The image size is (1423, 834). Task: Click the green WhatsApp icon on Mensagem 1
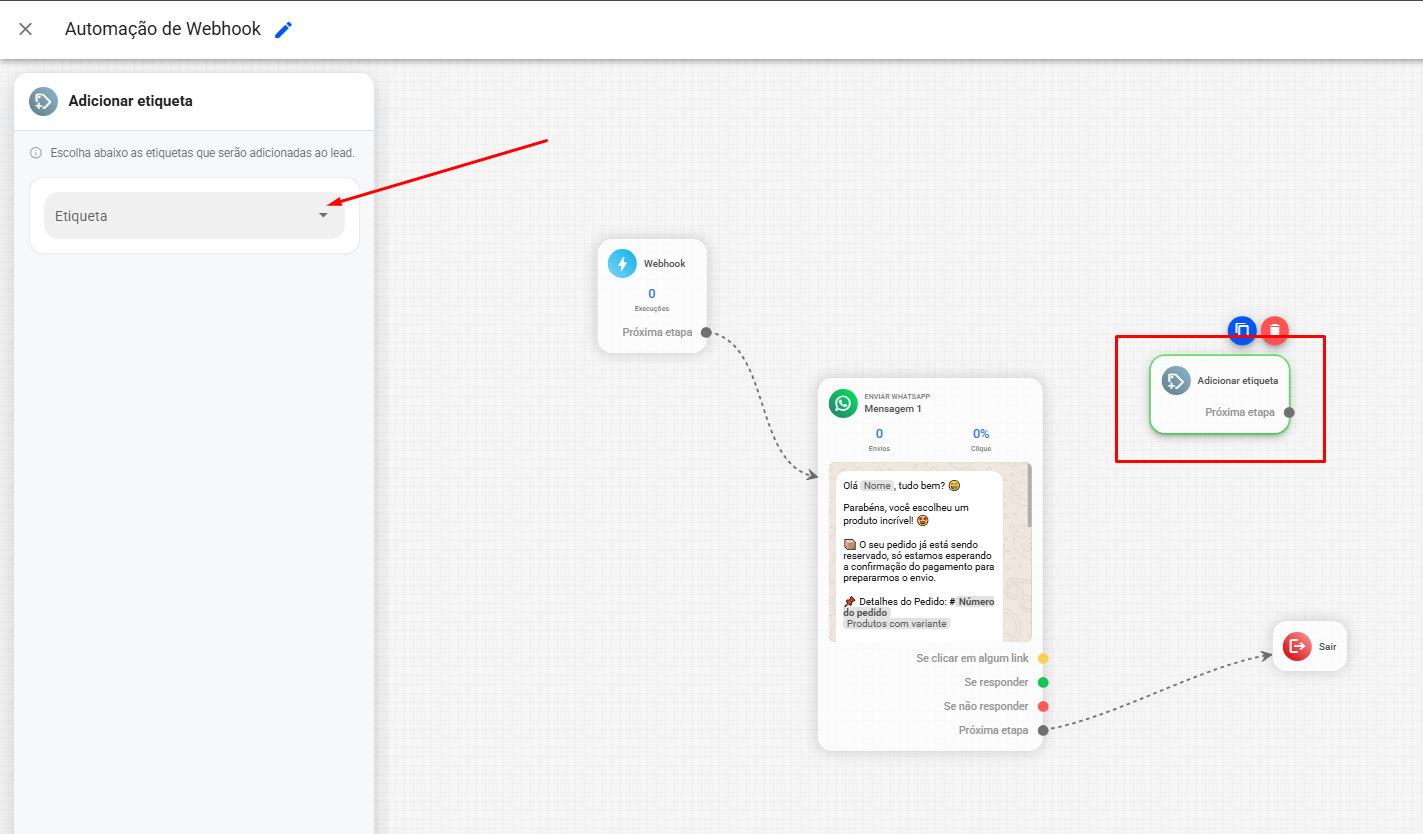point(843,403)
